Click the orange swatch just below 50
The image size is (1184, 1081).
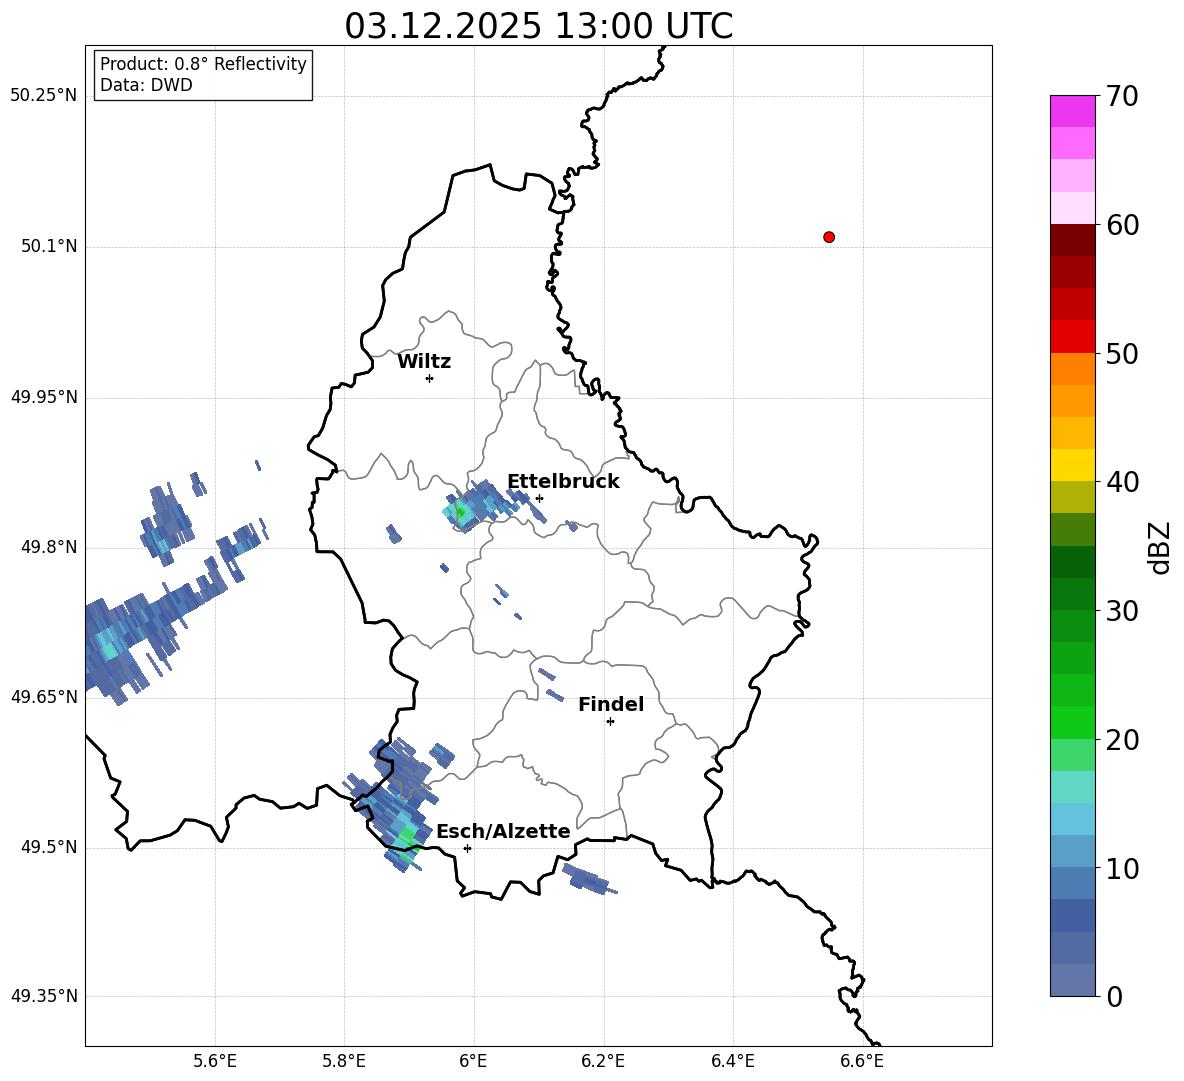click(1073, 368)
